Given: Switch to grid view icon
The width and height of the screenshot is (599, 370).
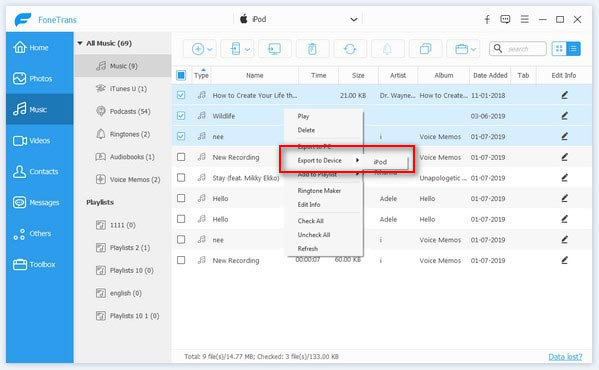Looking at the screenshot, I should [559, 48].
